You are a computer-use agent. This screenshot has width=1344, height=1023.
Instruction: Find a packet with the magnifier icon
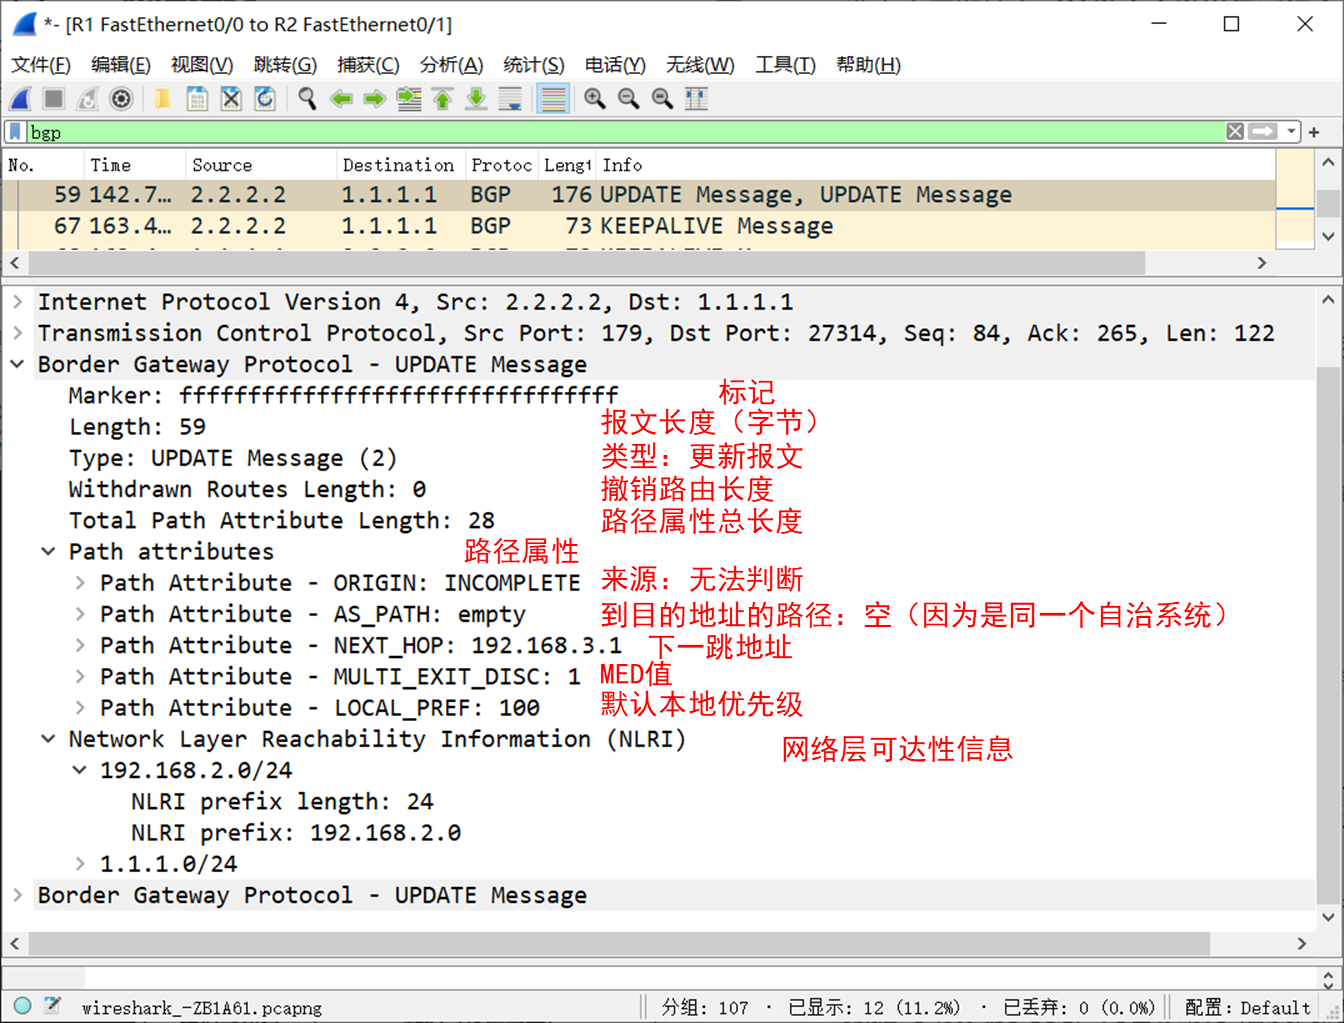(x=307, y=98)
